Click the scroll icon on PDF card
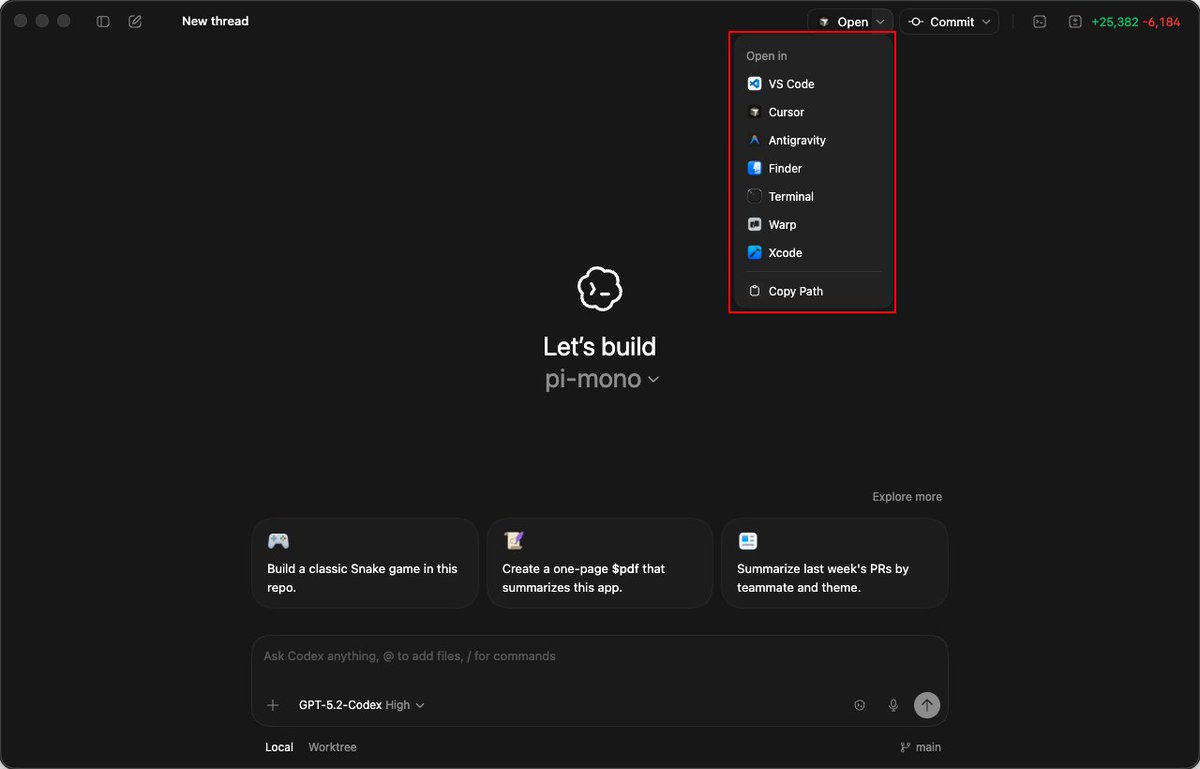Image resolution: width=1200 pixels, height=769 pixels. pos(514,541)
